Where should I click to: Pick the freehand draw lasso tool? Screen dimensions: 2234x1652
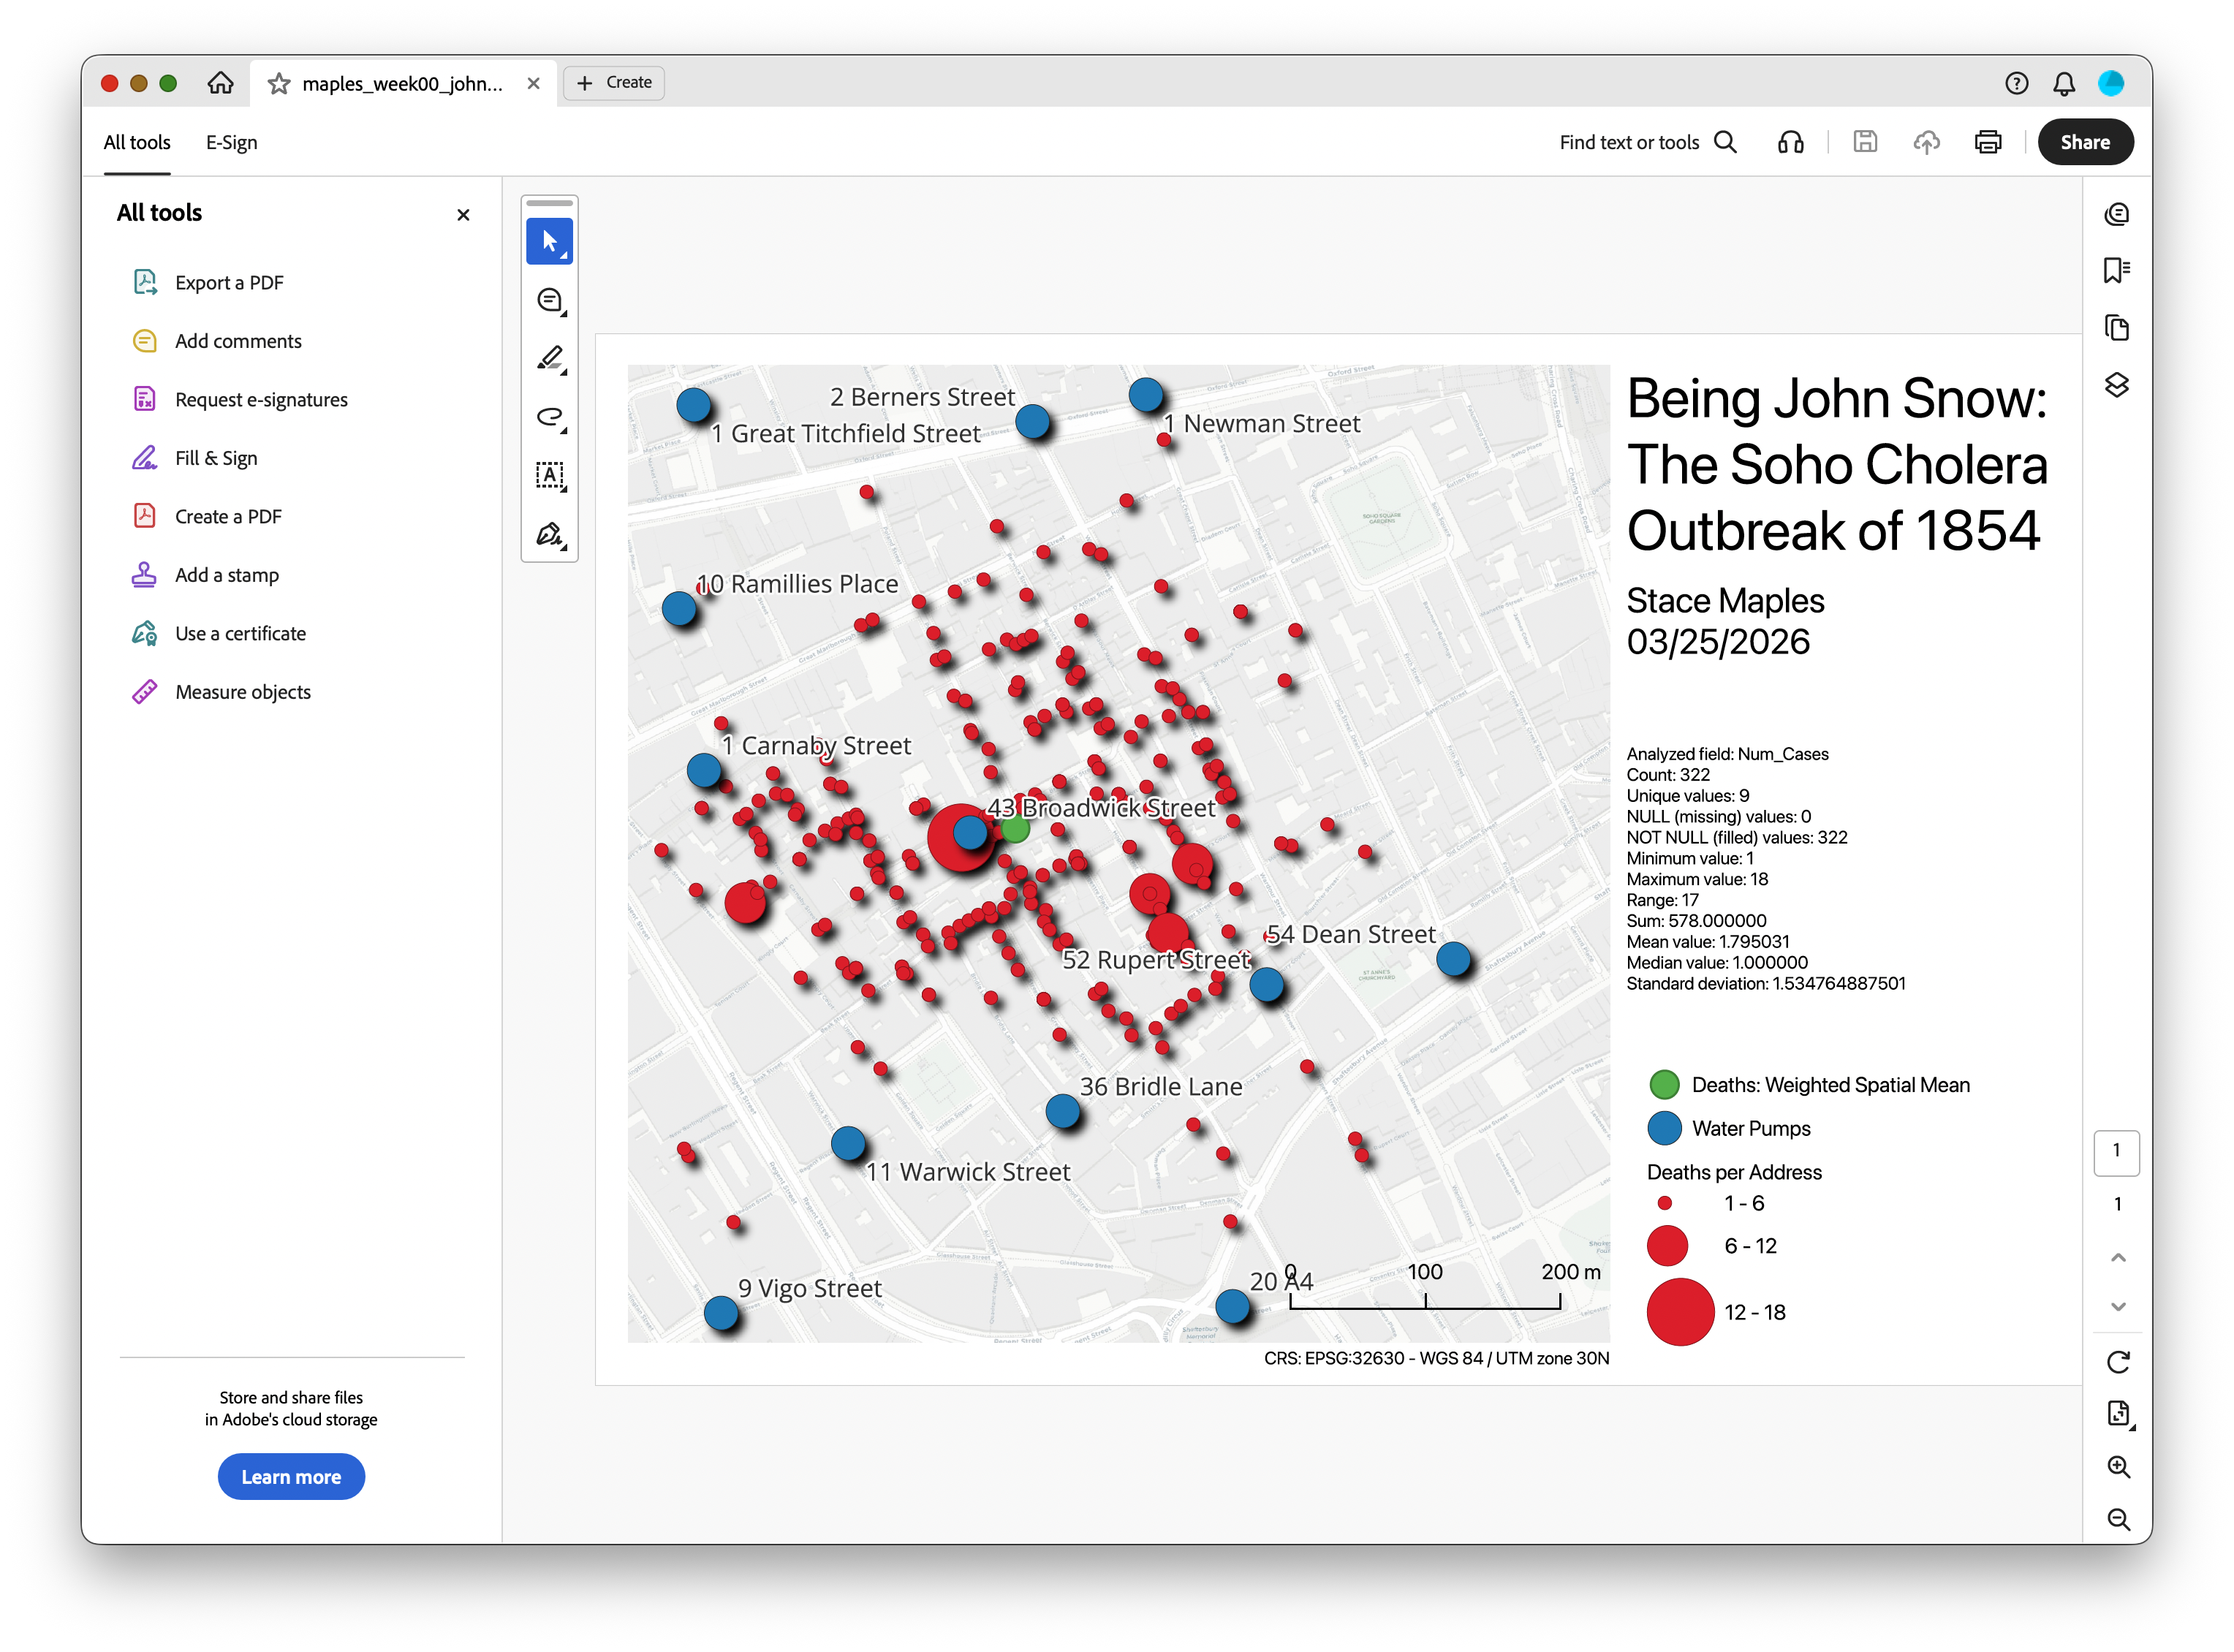click(549, 417)
